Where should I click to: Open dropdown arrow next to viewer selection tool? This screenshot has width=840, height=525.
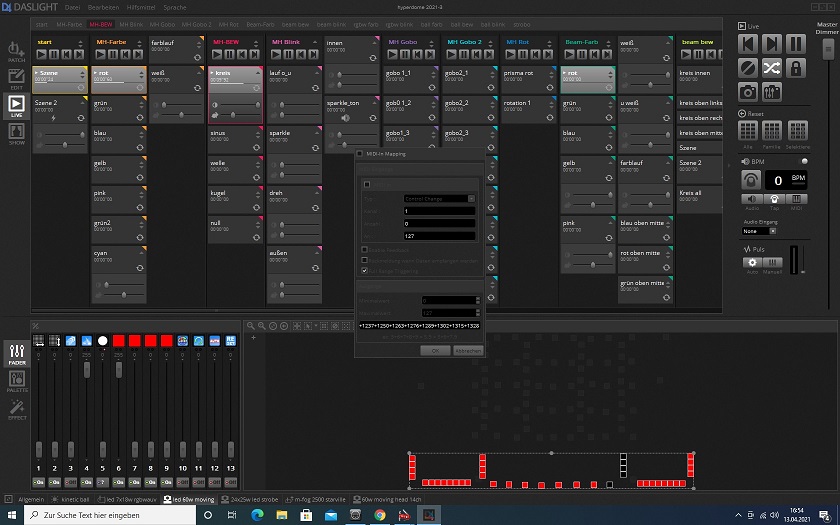(316, 326)
